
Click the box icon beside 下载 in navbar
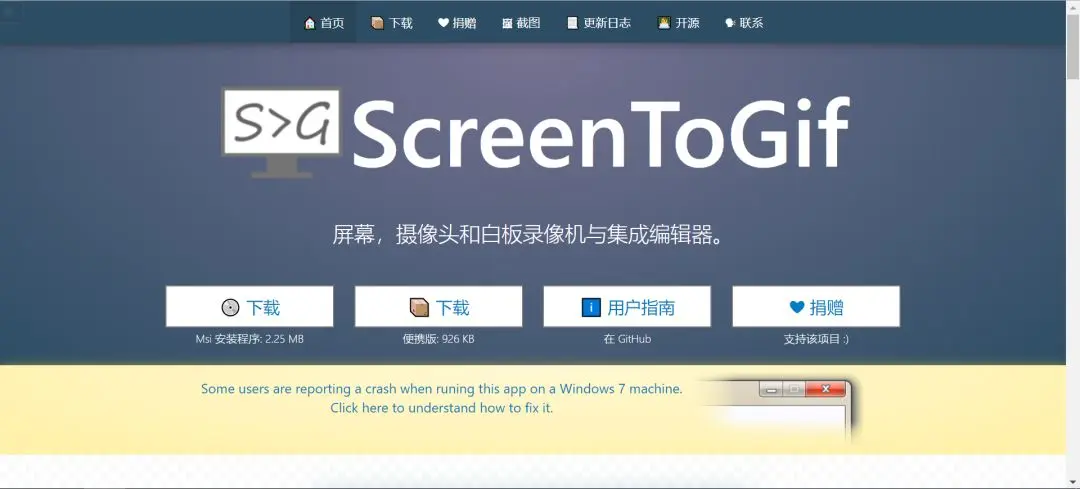pyautogui.click(x=377, y=23)
